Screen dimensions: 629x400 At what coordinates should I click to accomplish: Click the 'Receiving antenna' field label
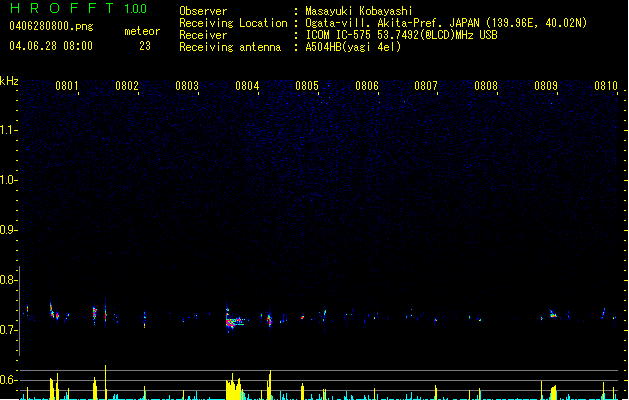tap(230, 47)
